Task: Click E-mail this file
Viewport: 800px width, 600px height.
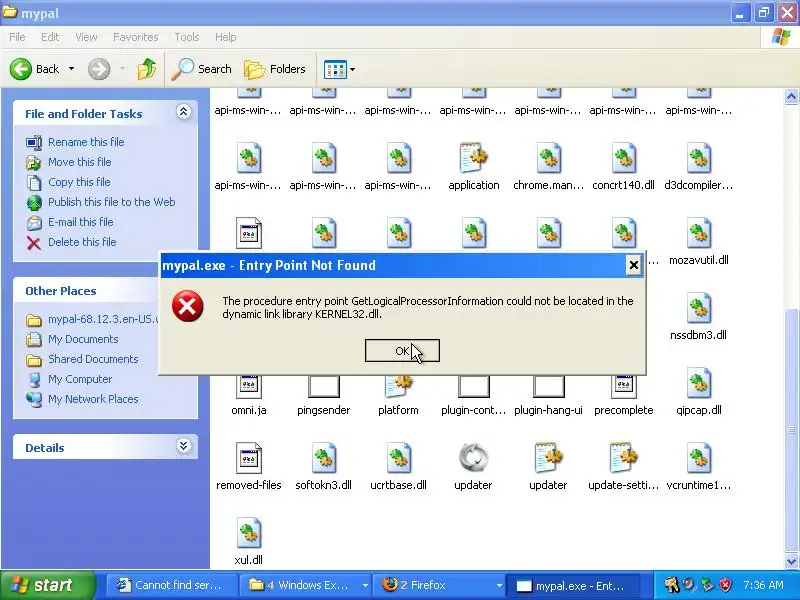Action: point(81,222)
